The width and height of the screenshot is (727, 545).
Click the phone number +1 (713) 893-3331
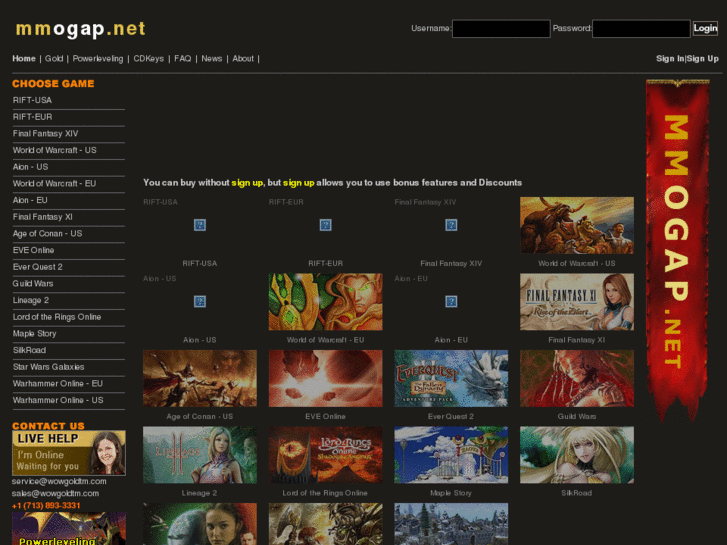click(x=46, y=506)
